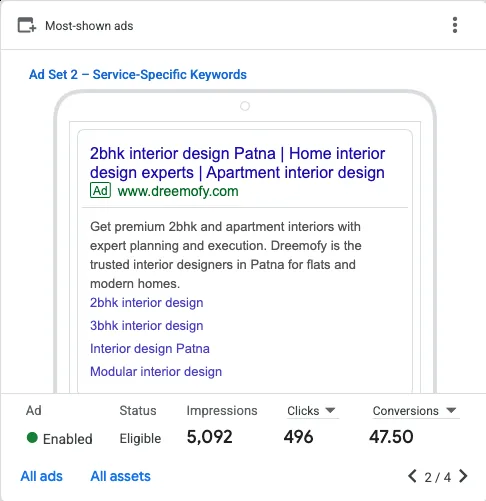Go to the next ad with the right chevron
The image size is (486, 501).
(463, 476)
